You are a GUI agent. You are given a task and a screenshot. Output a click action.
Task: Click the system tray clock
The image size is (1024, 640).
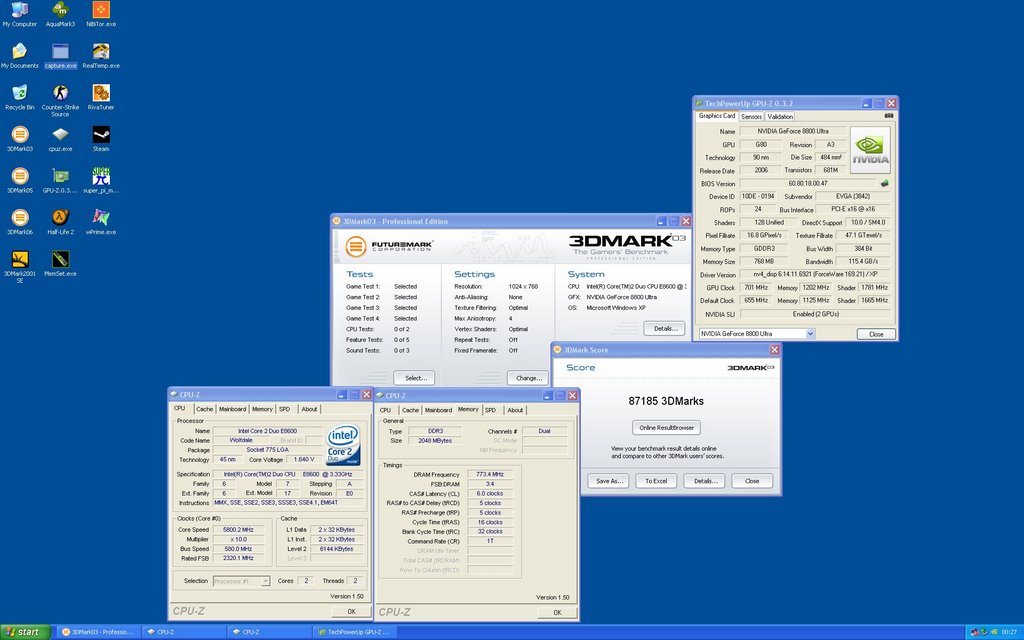[1008, 632]
